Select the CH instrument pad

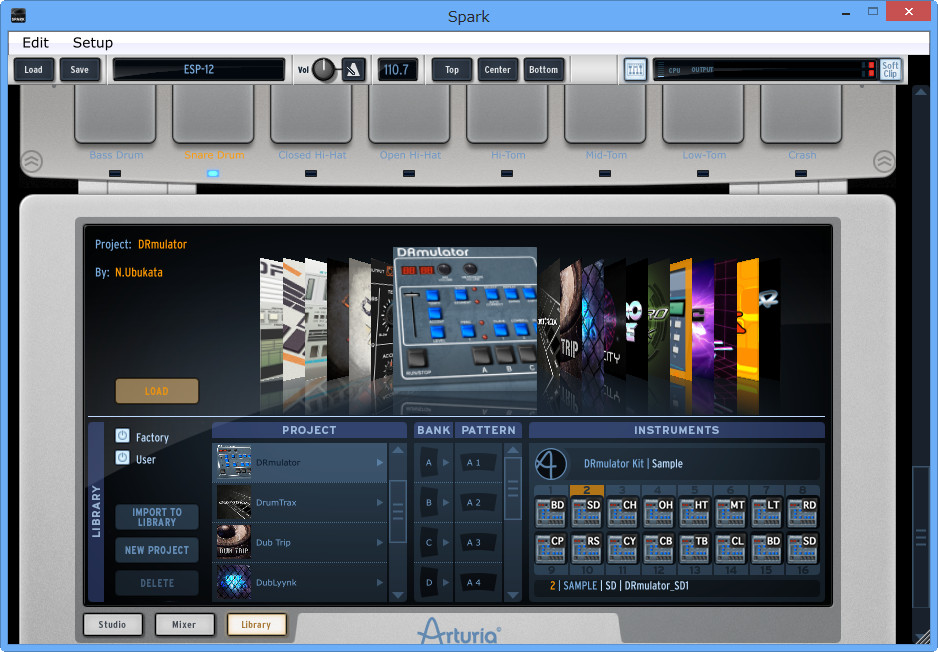622,513
